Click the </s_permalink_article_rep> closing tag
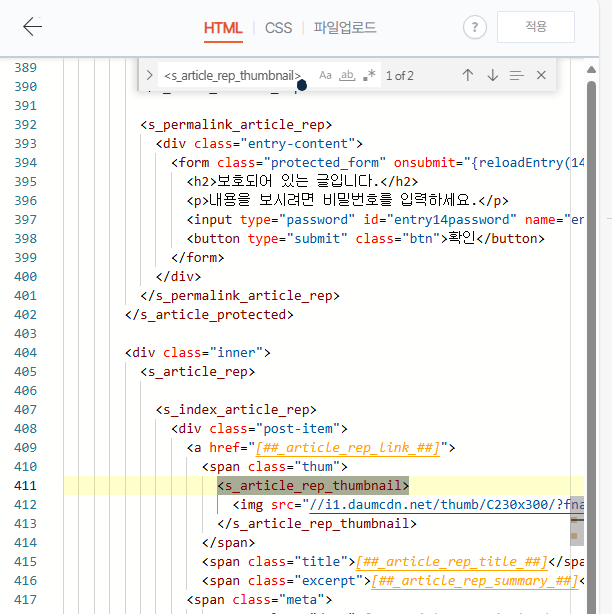 [x=240, y=296]
